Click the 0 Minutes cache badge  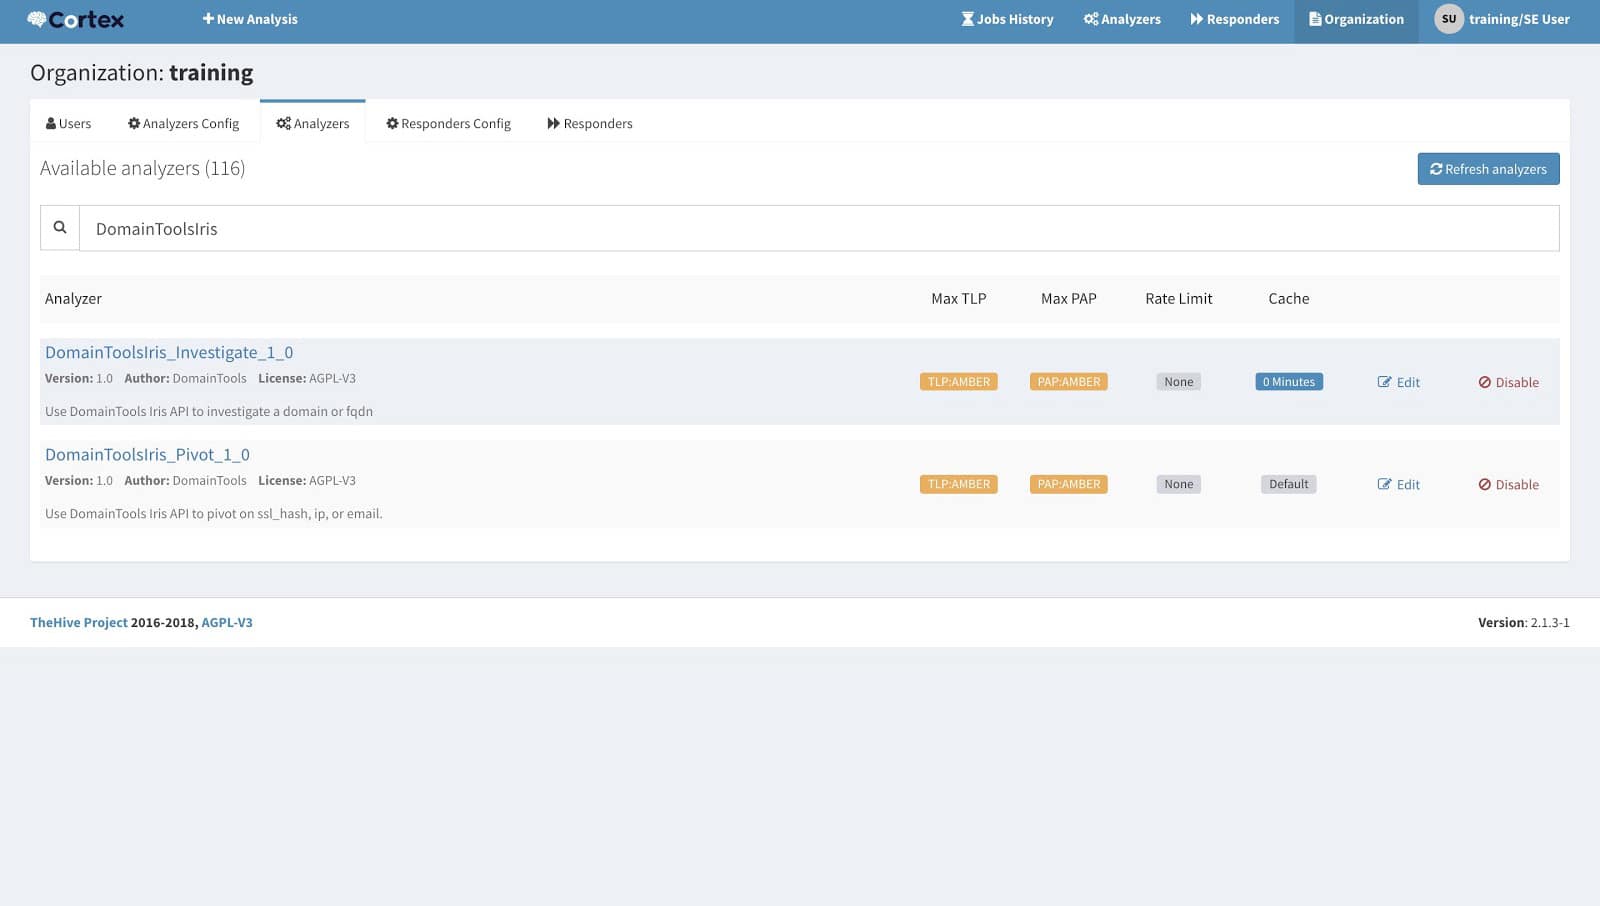tap(1288, 382)
